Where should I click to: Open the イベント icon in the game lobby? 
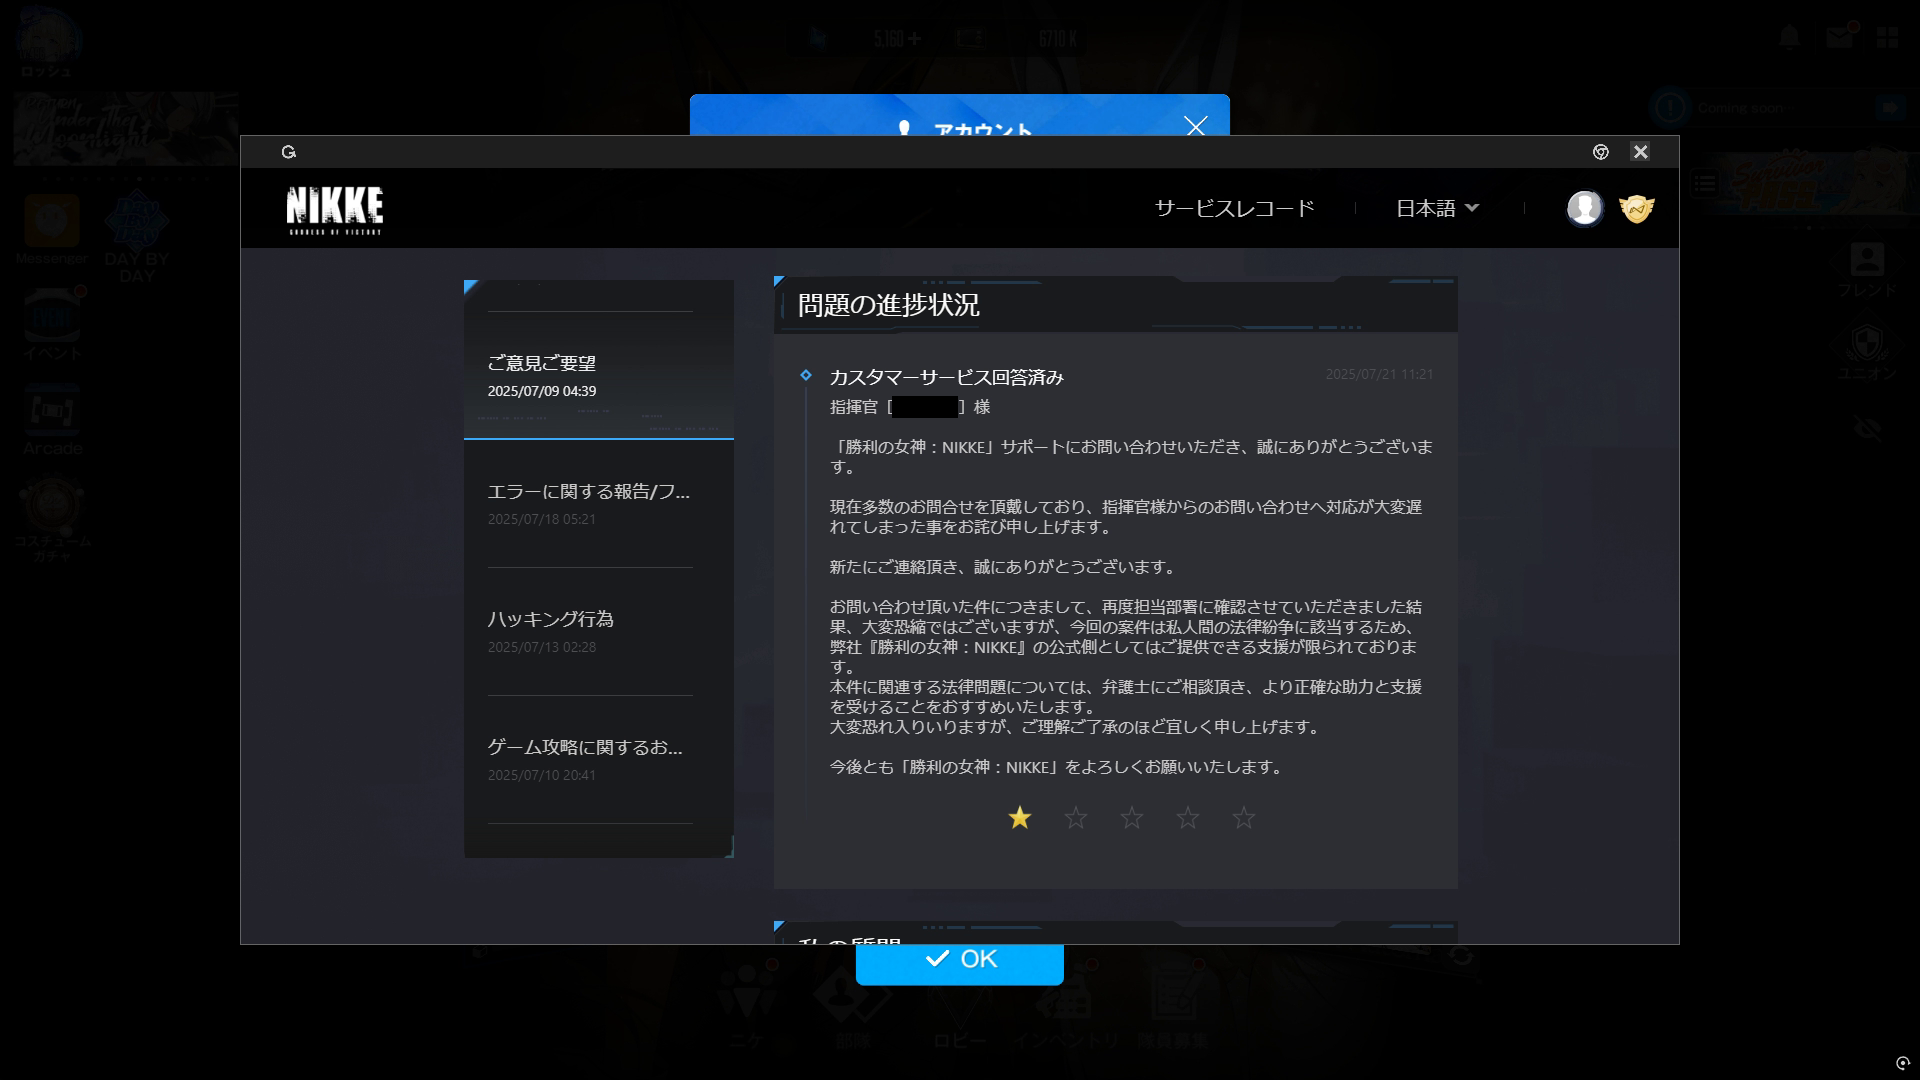coord(52,324)
